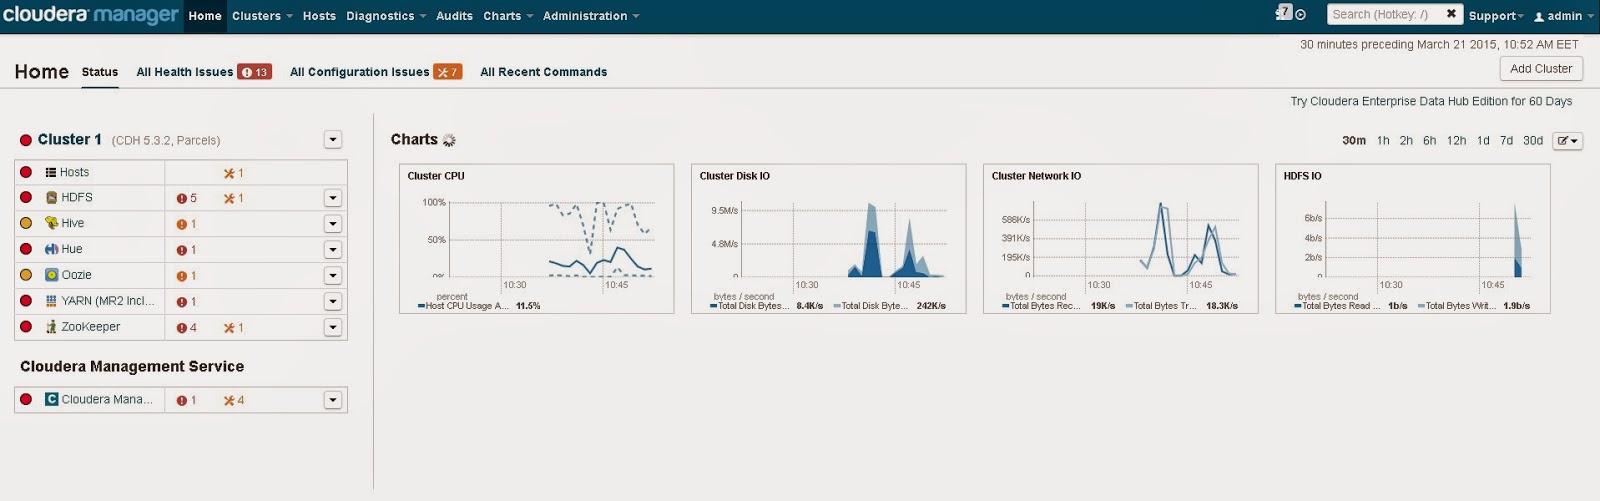Open the ZooKeeper actions dropdown
1600x501 pixels.
point(333,328)
